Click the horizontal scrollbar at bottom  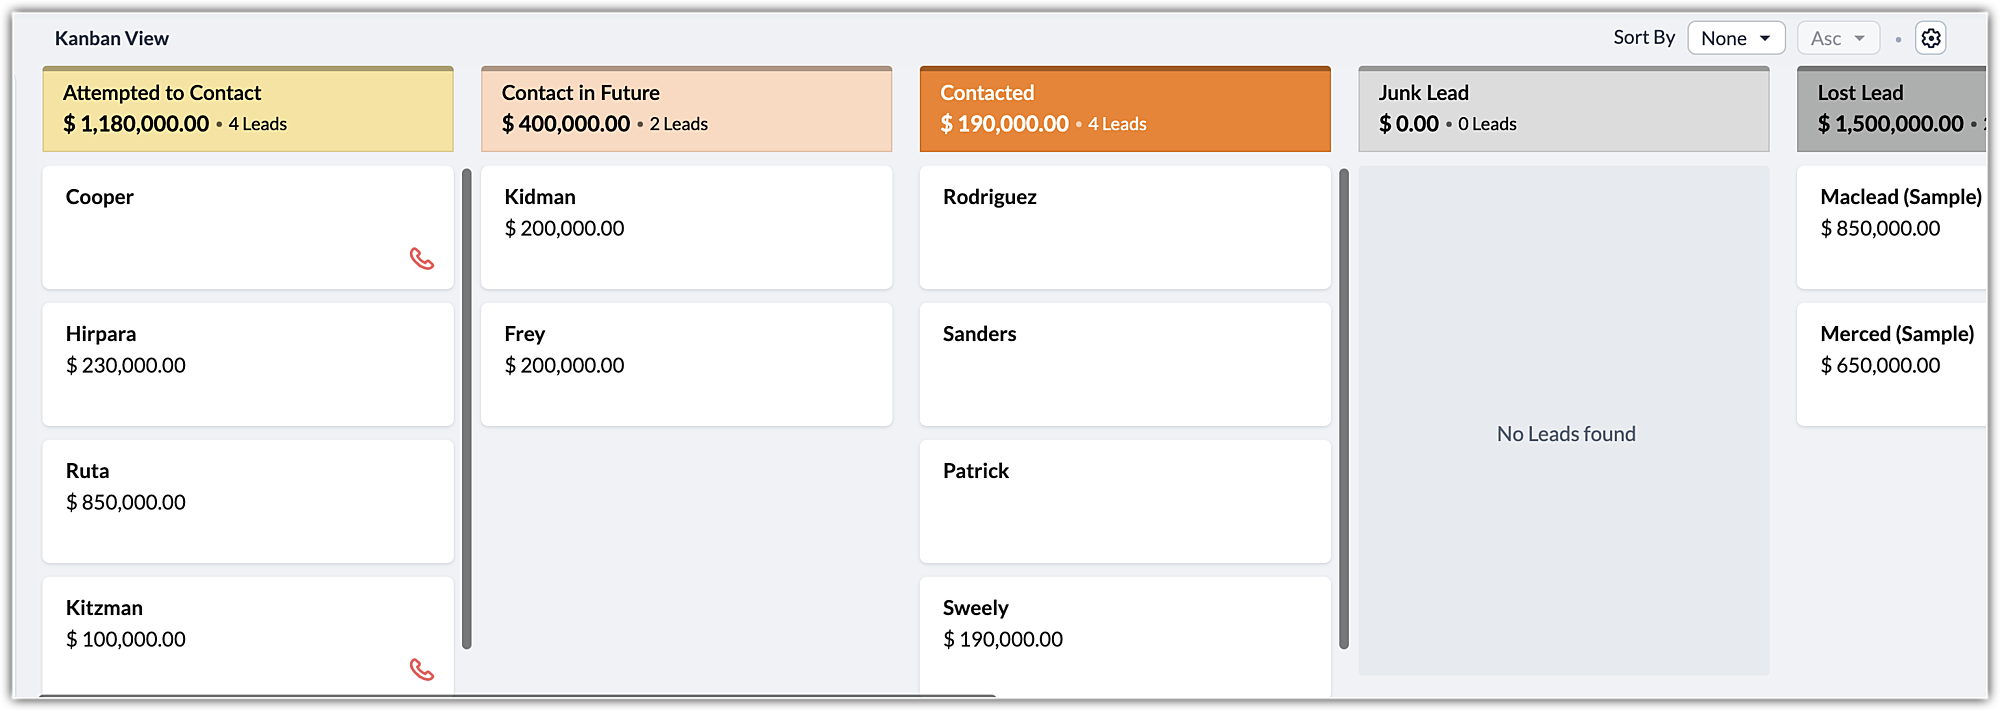517,695
